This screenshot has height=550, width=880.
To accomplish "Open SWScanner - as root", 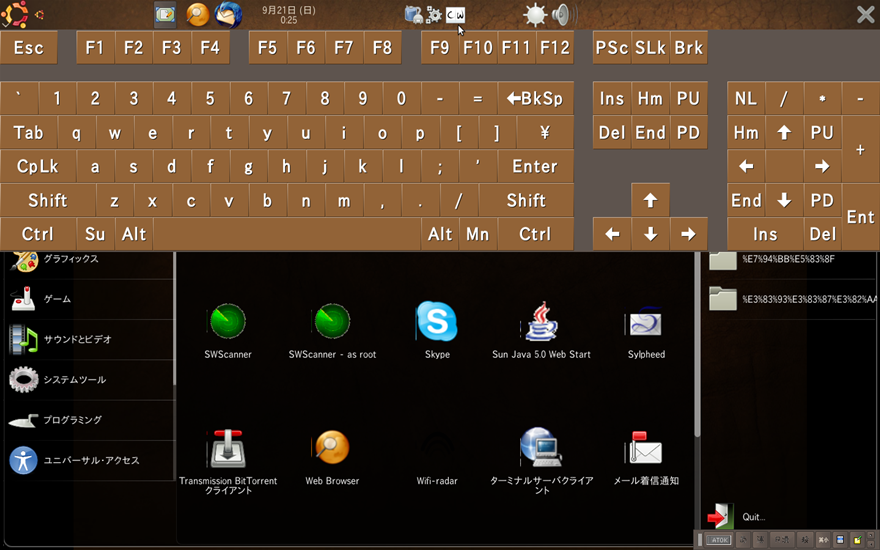I will point(332,323).
